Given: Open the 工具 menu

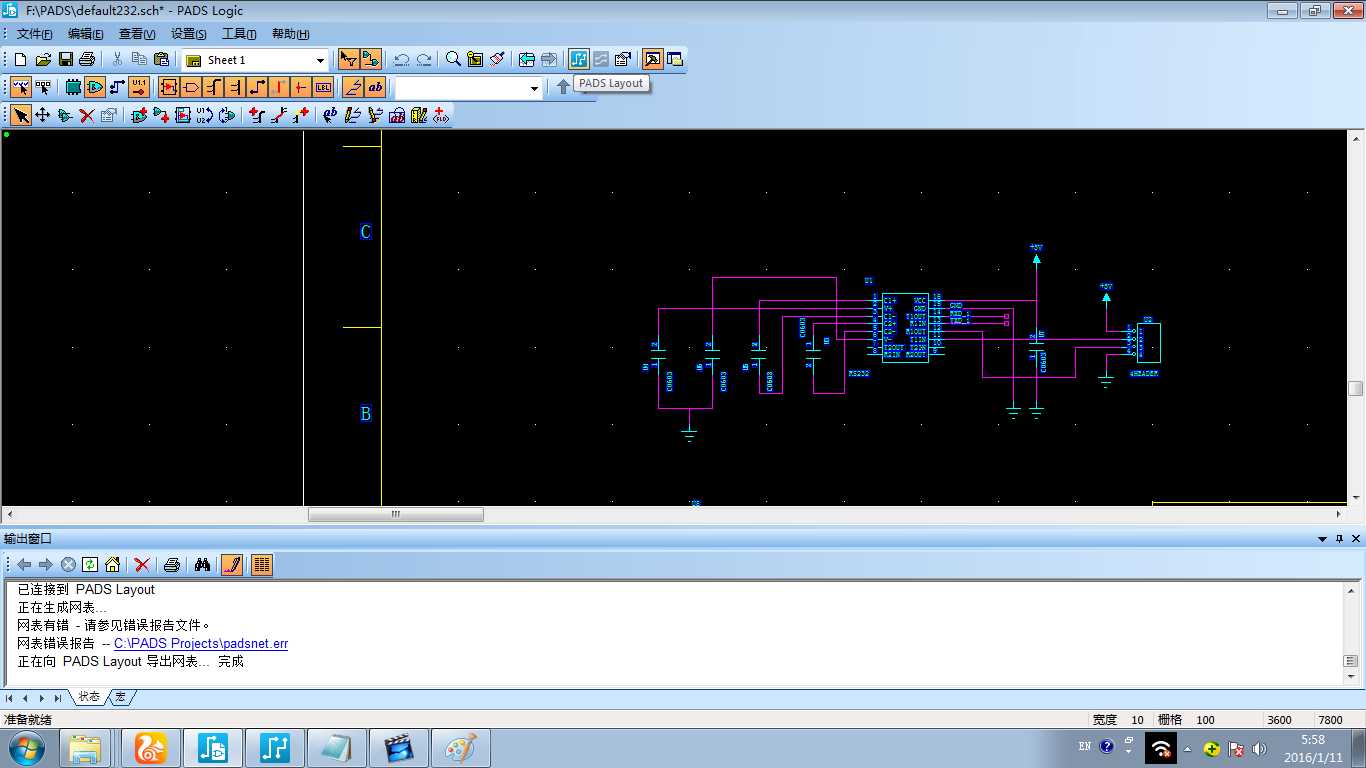Looking at the screenshot, I should click(x=239, y=34).
